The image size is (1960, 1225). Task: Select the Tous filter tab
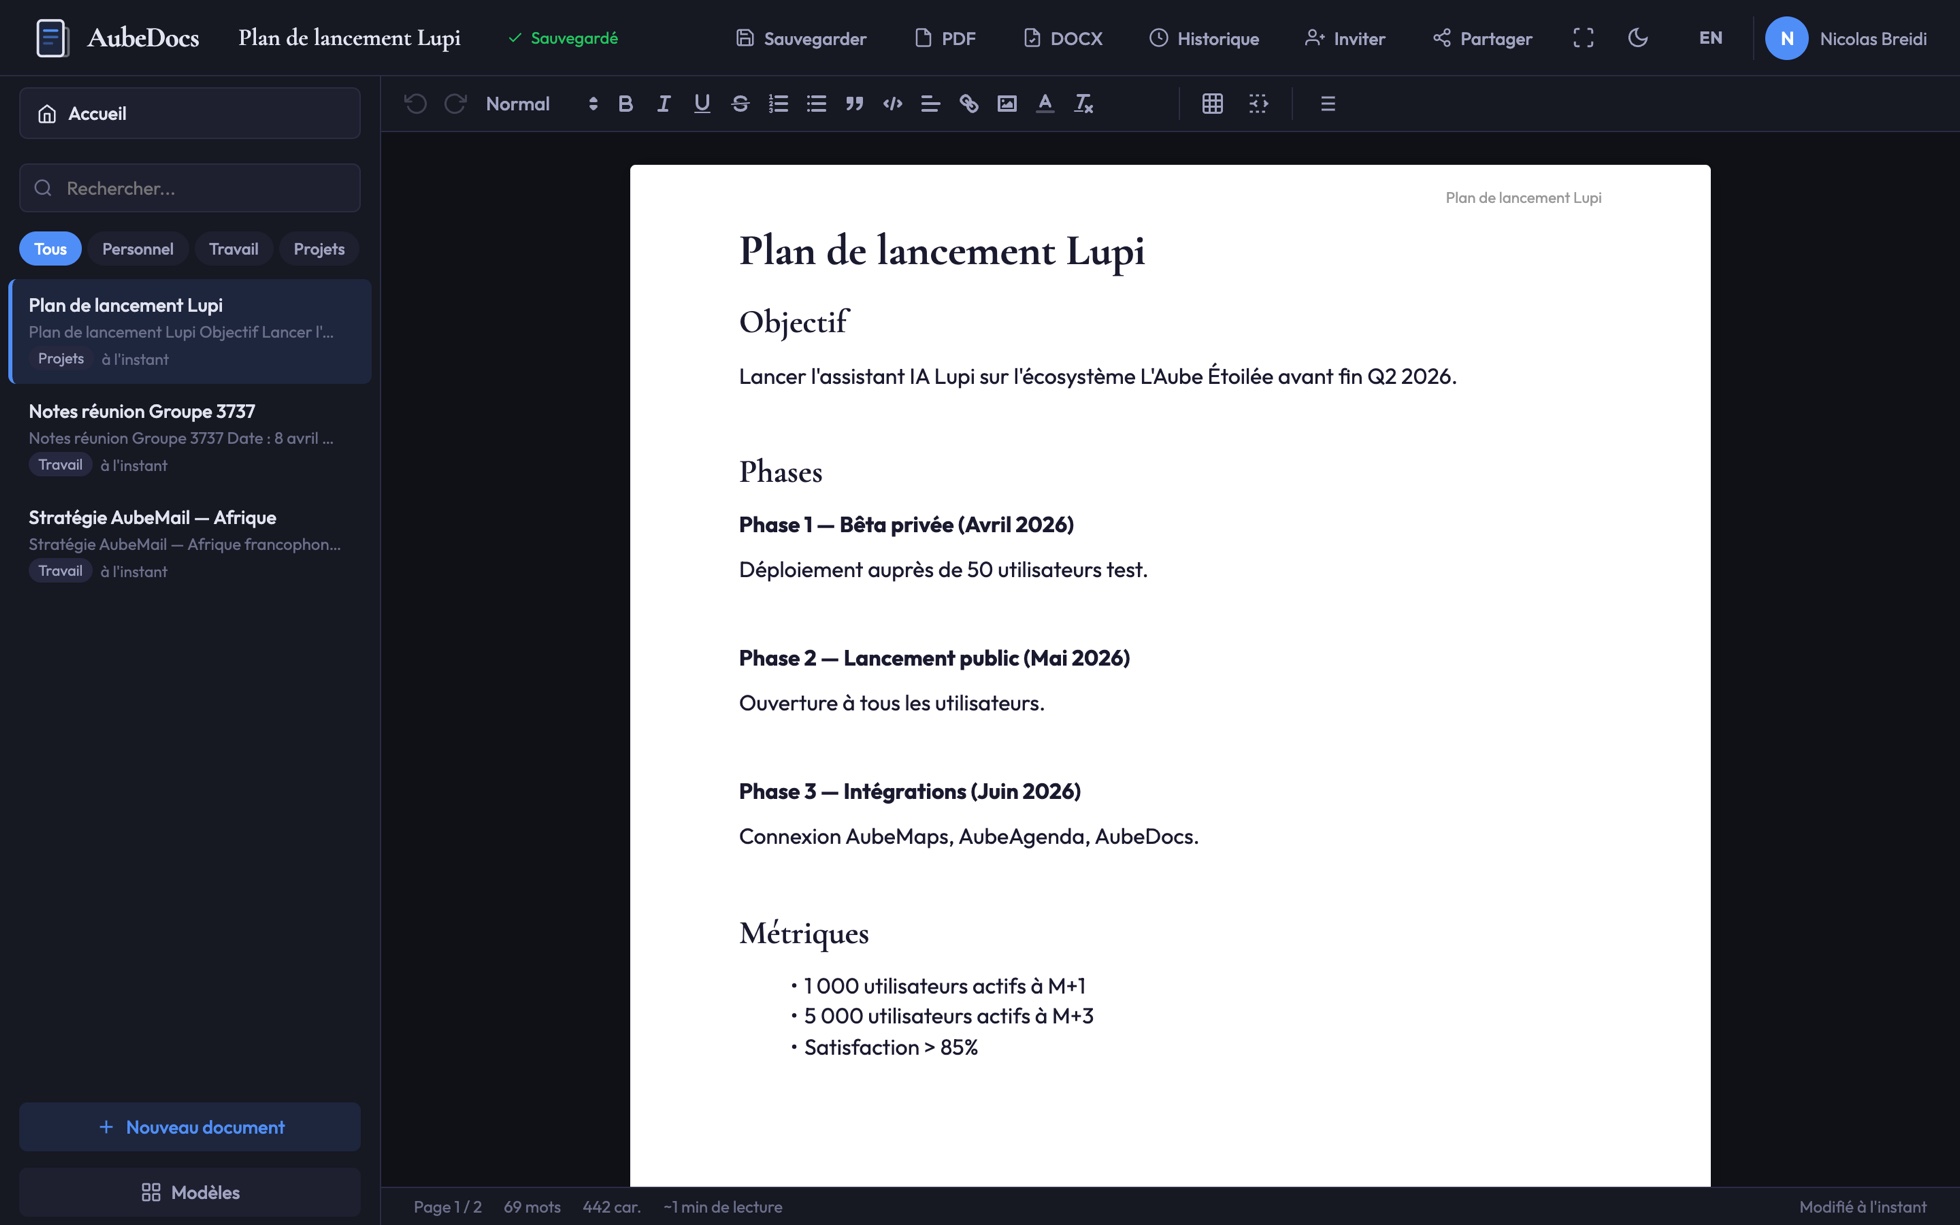pos(50,249)
